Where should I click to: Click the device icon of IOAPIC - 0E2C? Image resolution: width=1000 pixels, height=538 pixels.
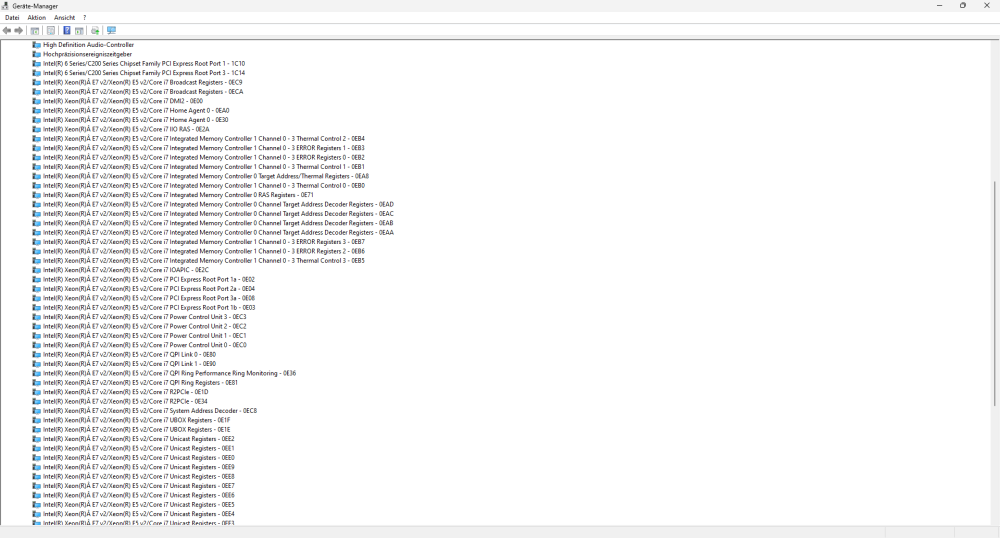tap(37, 270)
